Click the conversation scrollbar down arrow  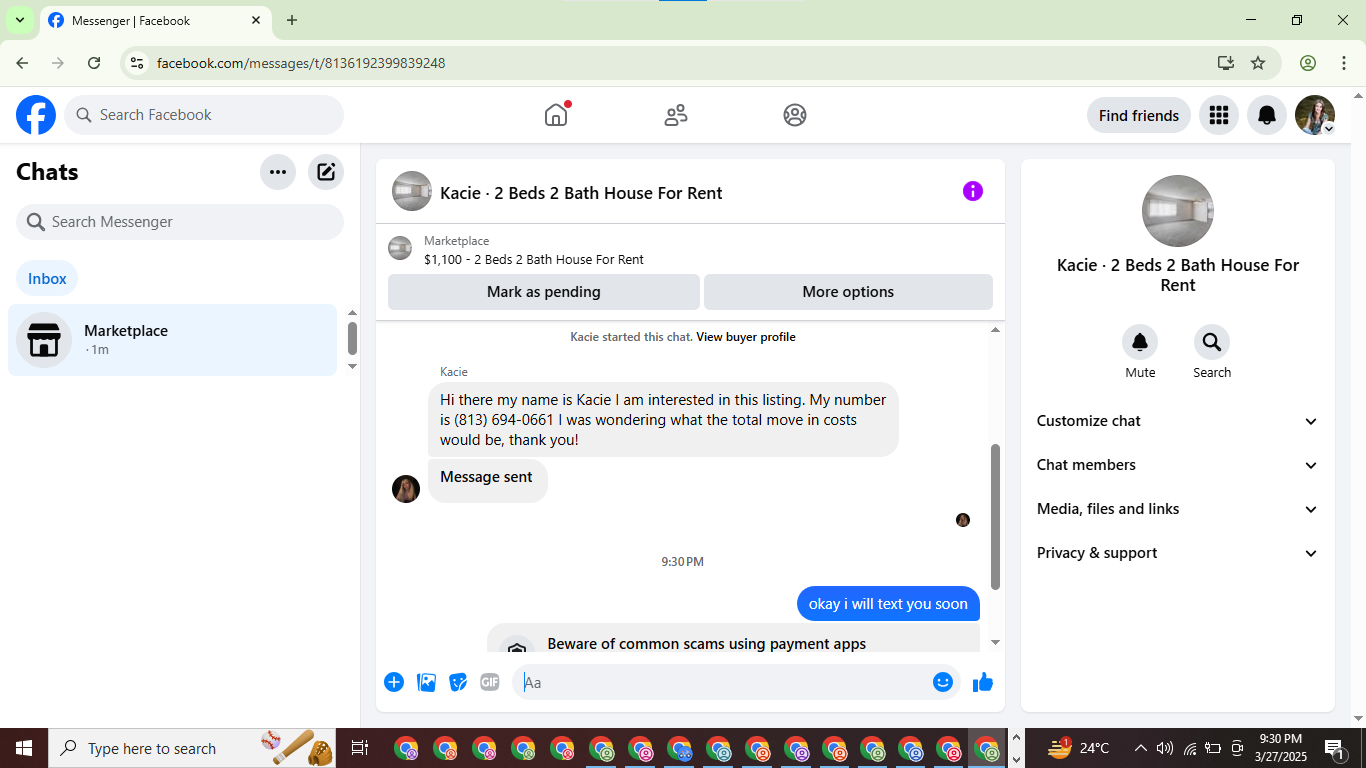click(x=995, y=643)
